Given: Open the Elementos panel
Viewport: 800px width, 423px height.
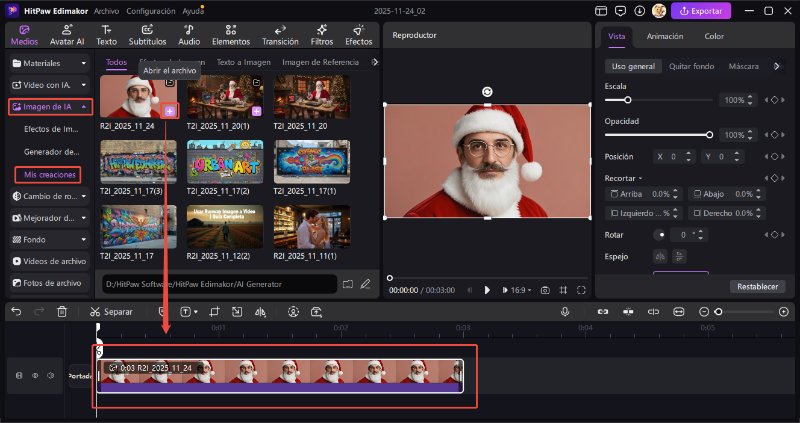Looking at the screenshot, I should tap(231, 35).
